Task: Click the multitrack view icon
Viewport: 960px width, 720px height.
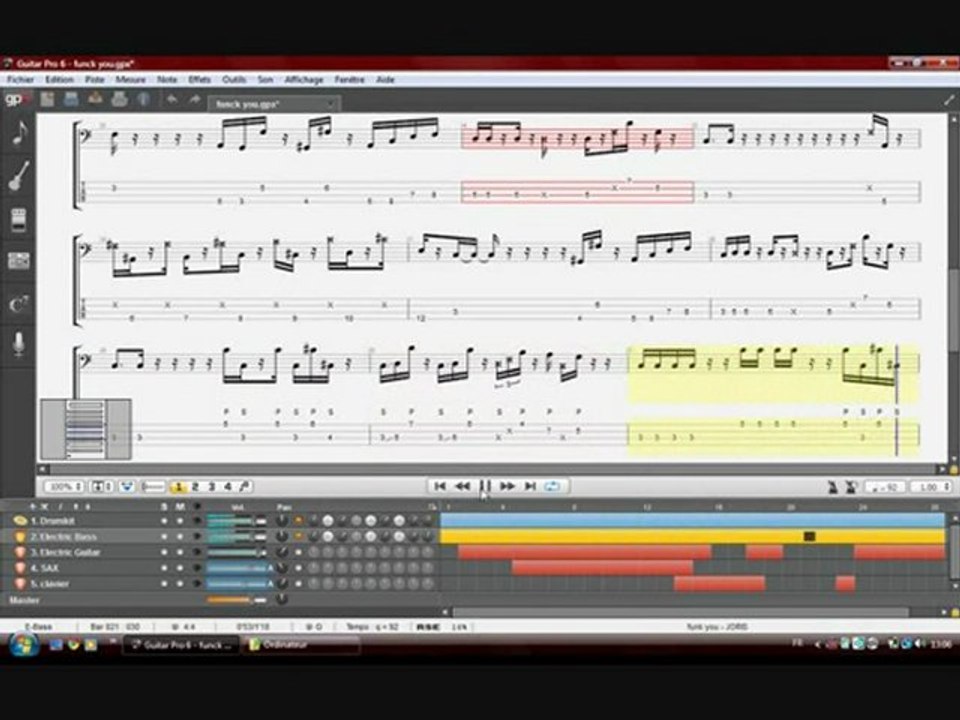Action: pyautogui.click(x=127, y=487)
